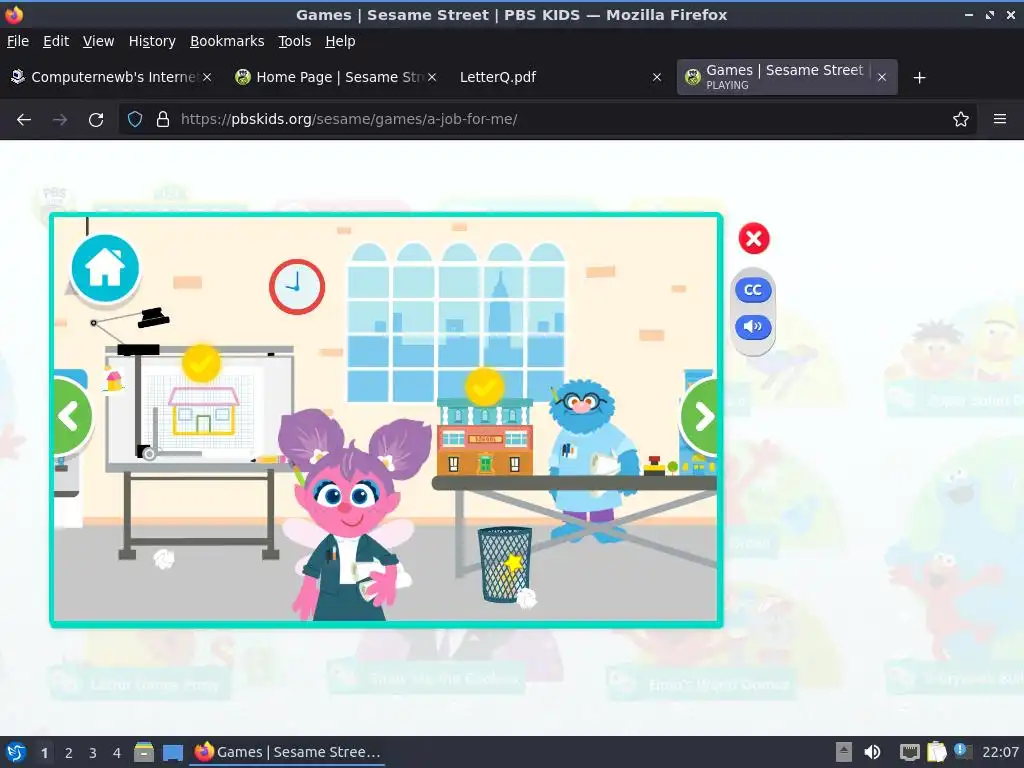Screen dimensions: 1024x768
Task: Open the Tools menu
Action: tap(295, 41)
